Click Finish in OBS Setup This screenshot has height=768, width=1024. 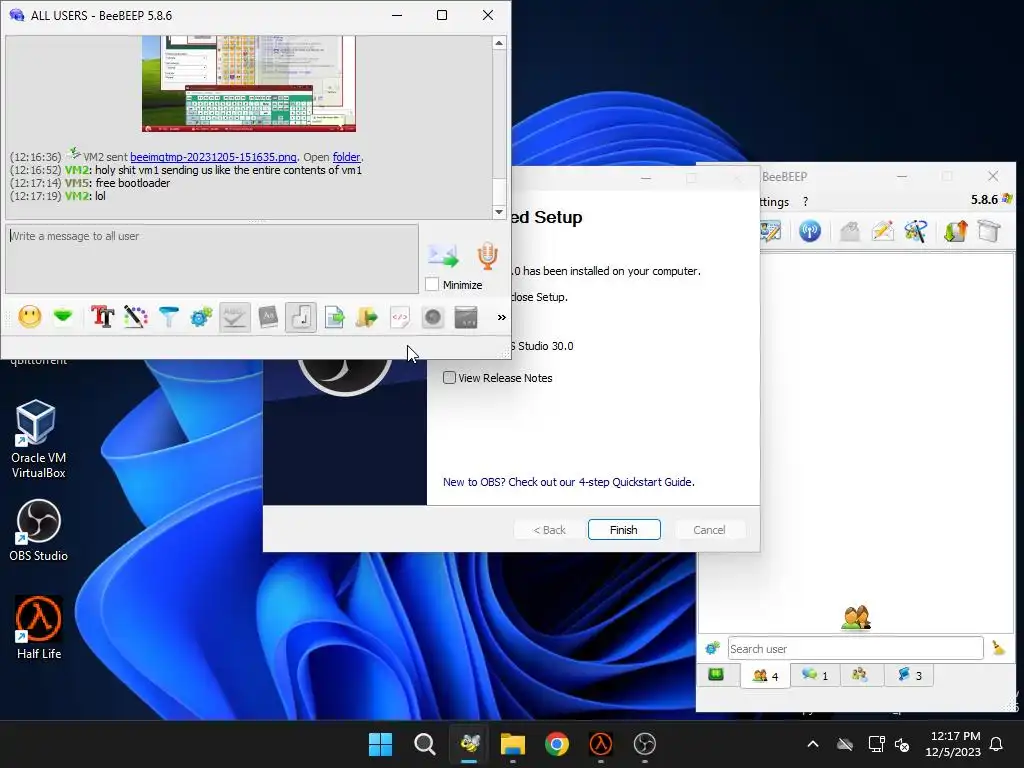624,530
